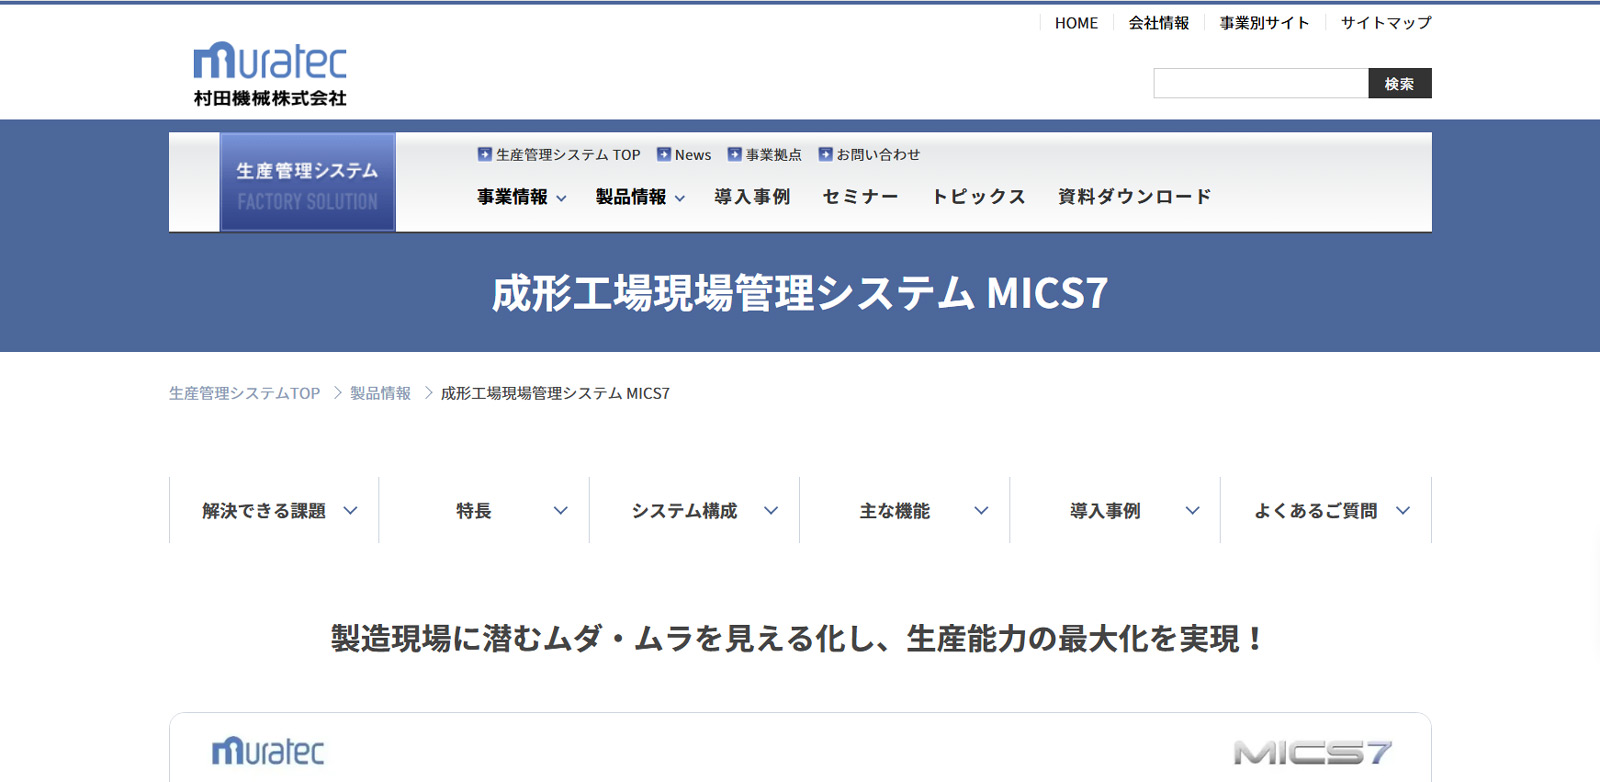
Task: Click arrow icon beside お問い合わせ
Action: click(x=826, y=154)
